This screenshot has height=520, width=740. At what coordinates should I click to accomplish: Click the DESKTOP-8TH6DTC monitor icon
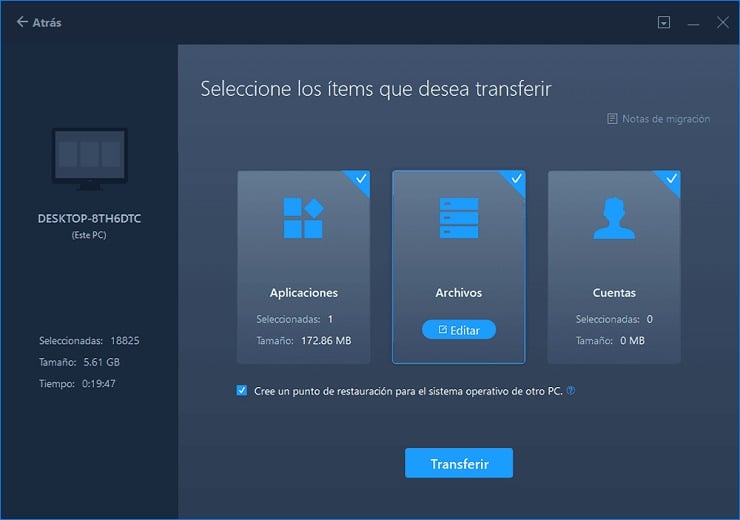(x=89, y=159)
